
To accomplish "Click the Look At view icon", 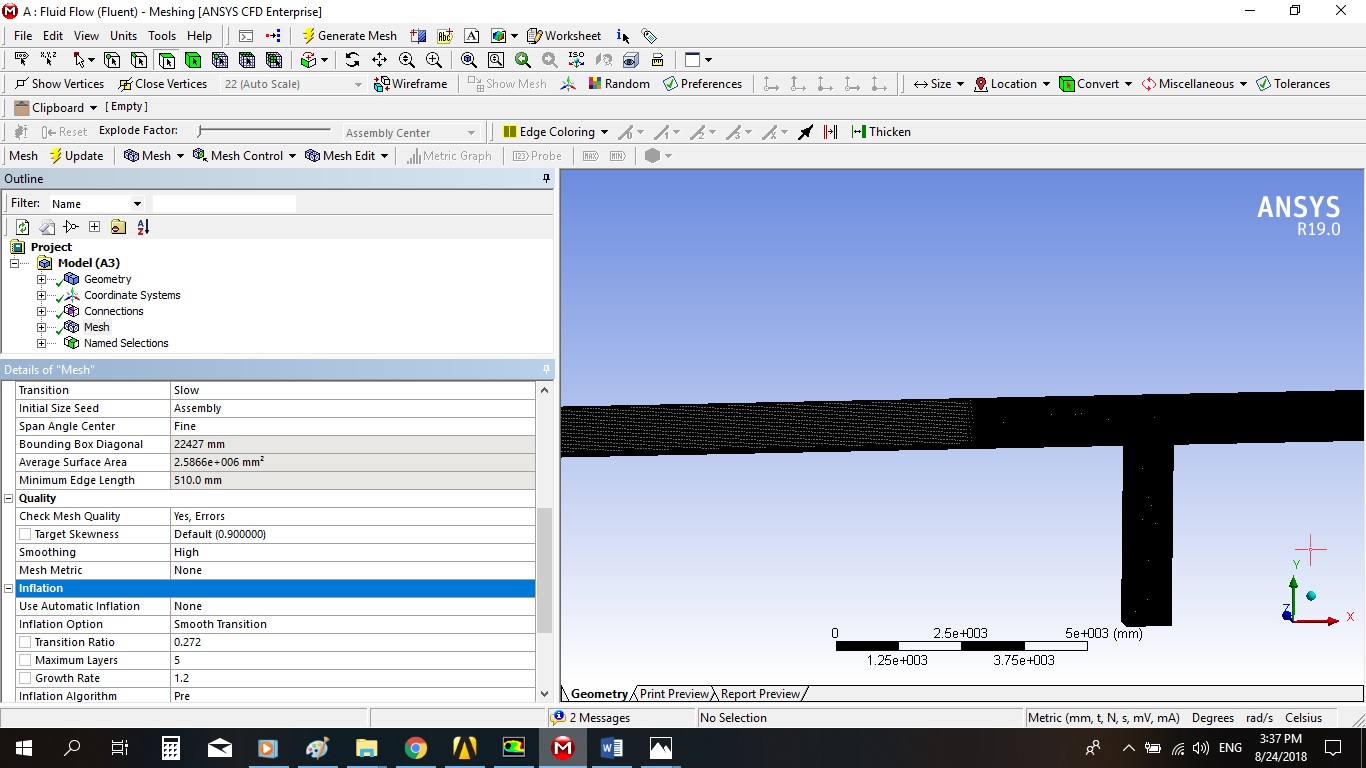I will click(603, 60).
